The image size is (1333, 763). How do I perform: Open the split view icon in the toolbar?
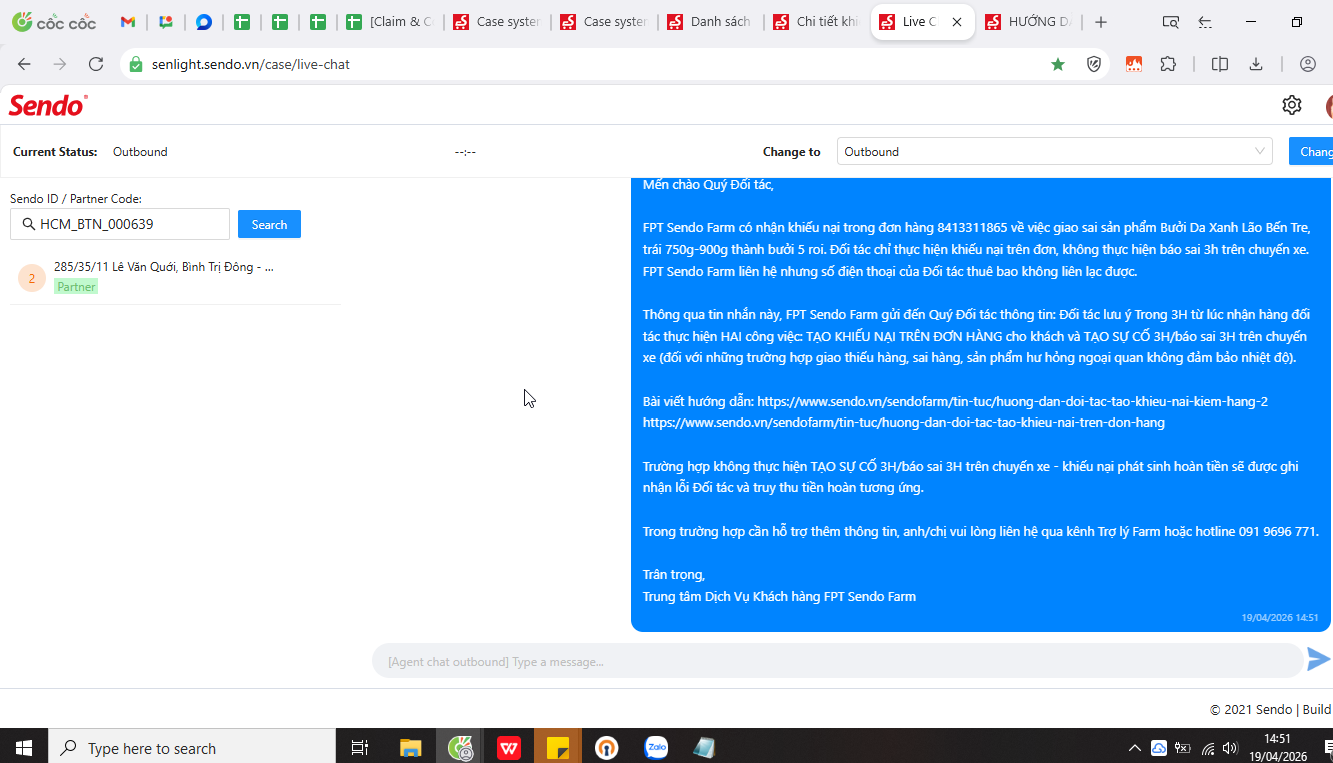1220,64
